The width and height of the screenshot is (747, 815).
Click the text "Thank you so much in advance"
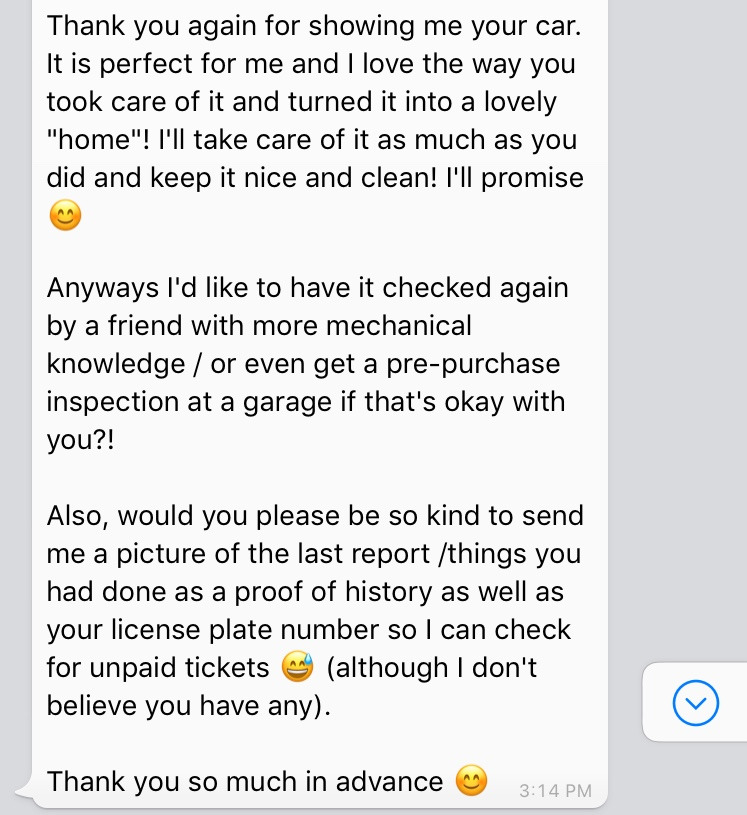(x=245, y=781)
